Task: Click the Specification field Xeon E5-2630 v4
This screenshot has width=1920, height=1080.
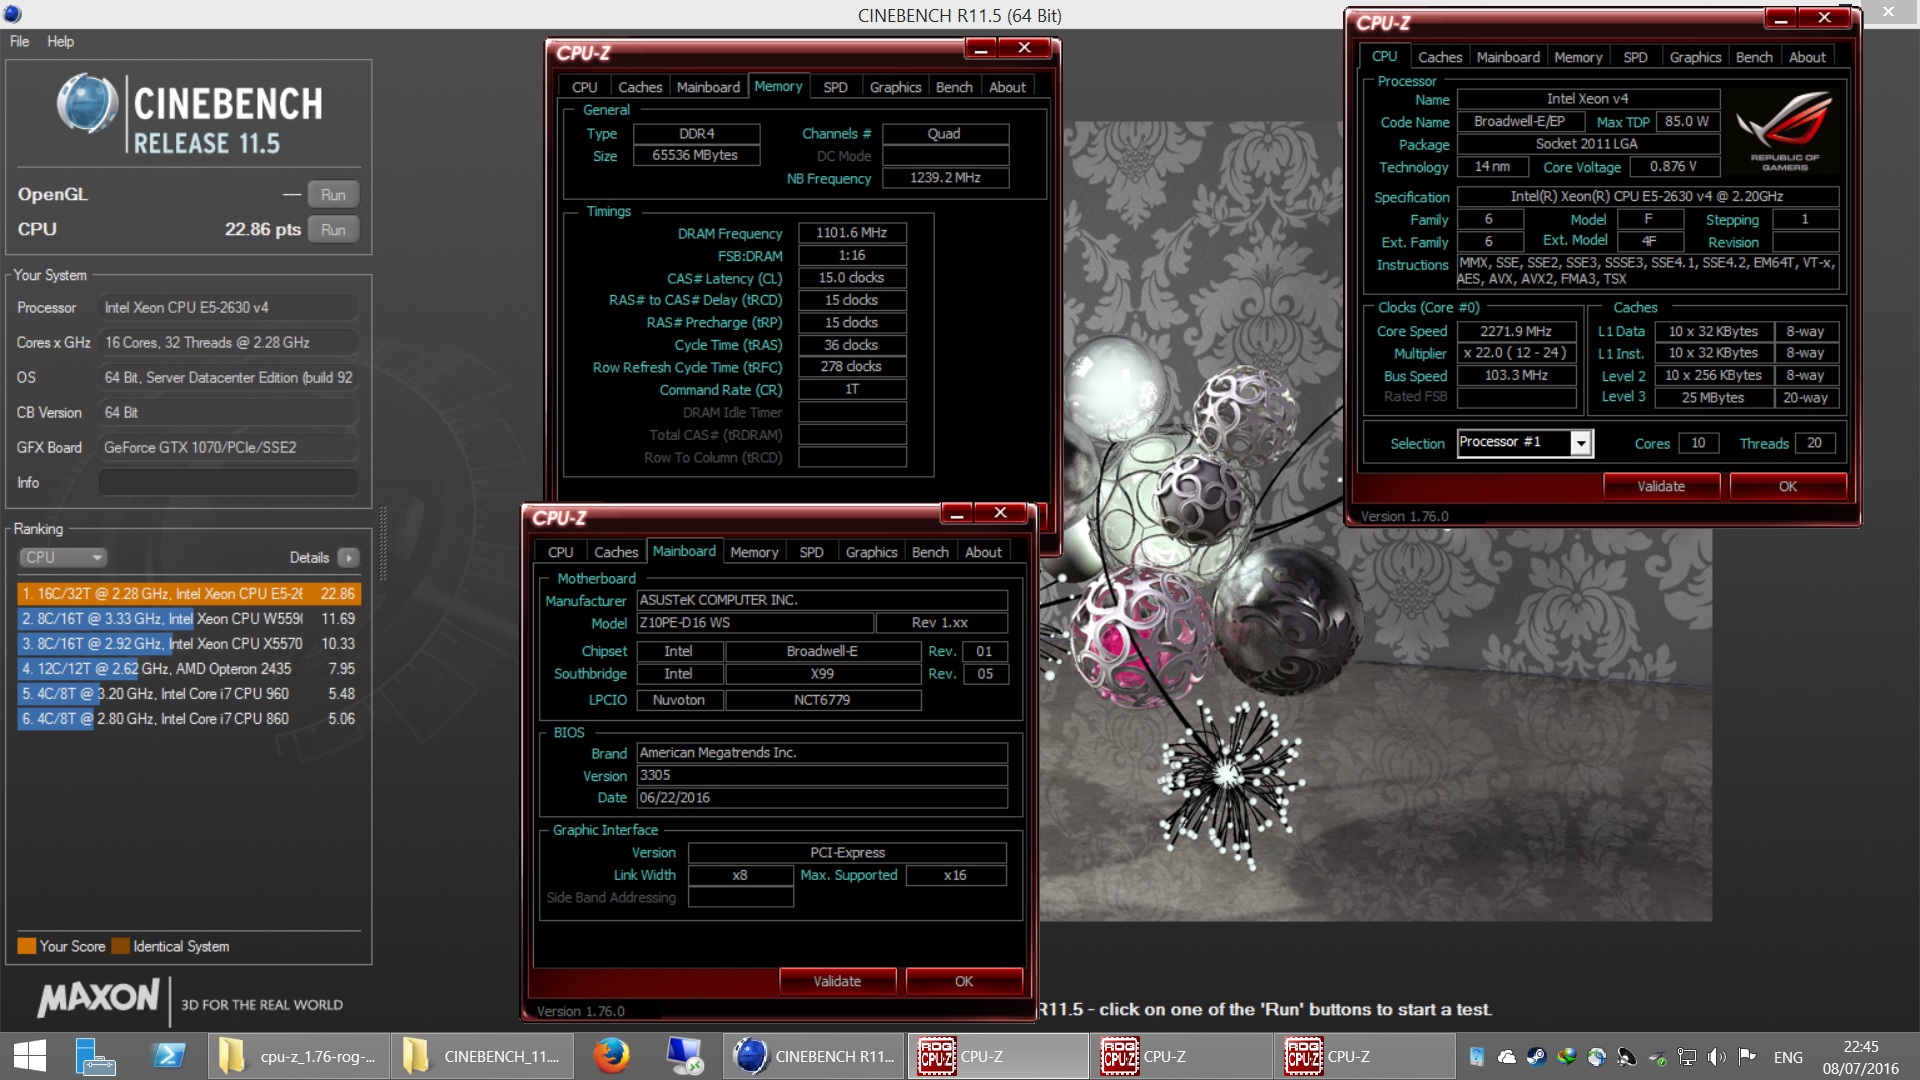Action: pos(1647,196)
